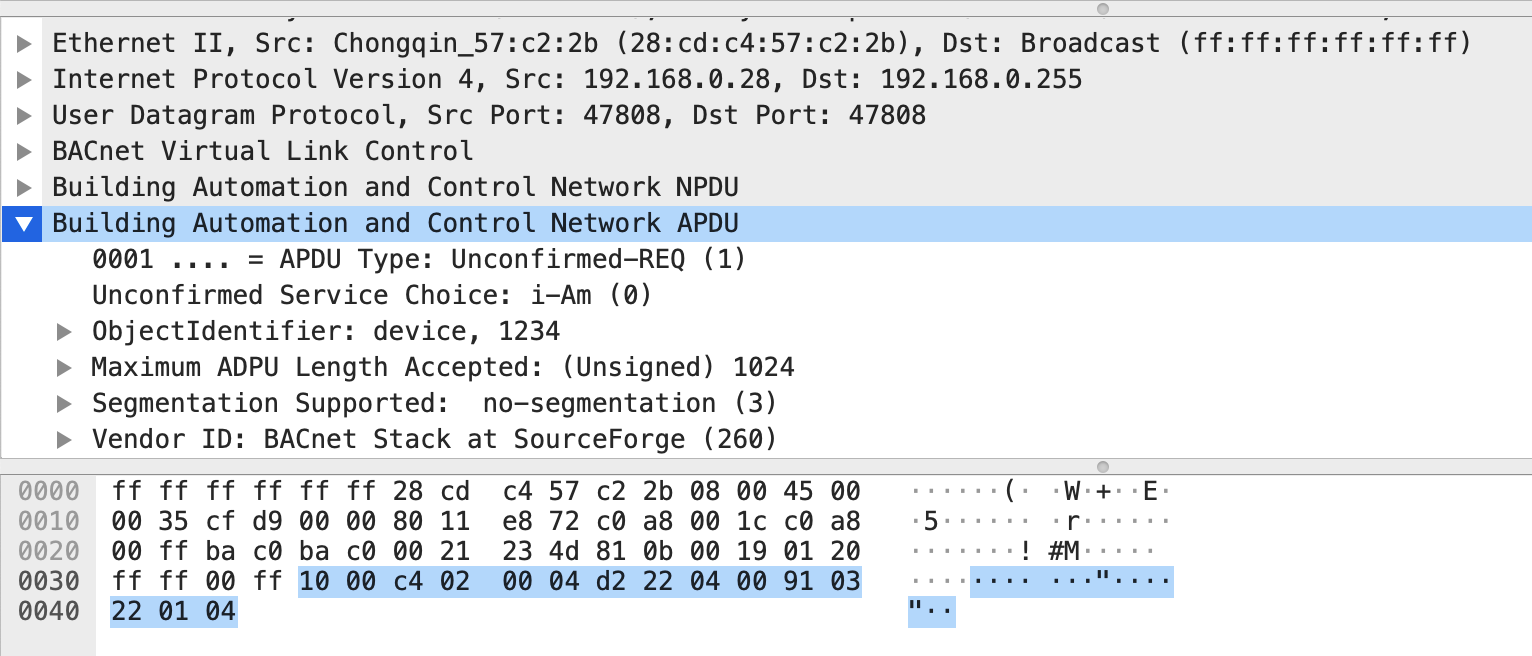Expand the Ethernet II protocol layer
The image size is (1532, 656).
(x=22, y=43)
